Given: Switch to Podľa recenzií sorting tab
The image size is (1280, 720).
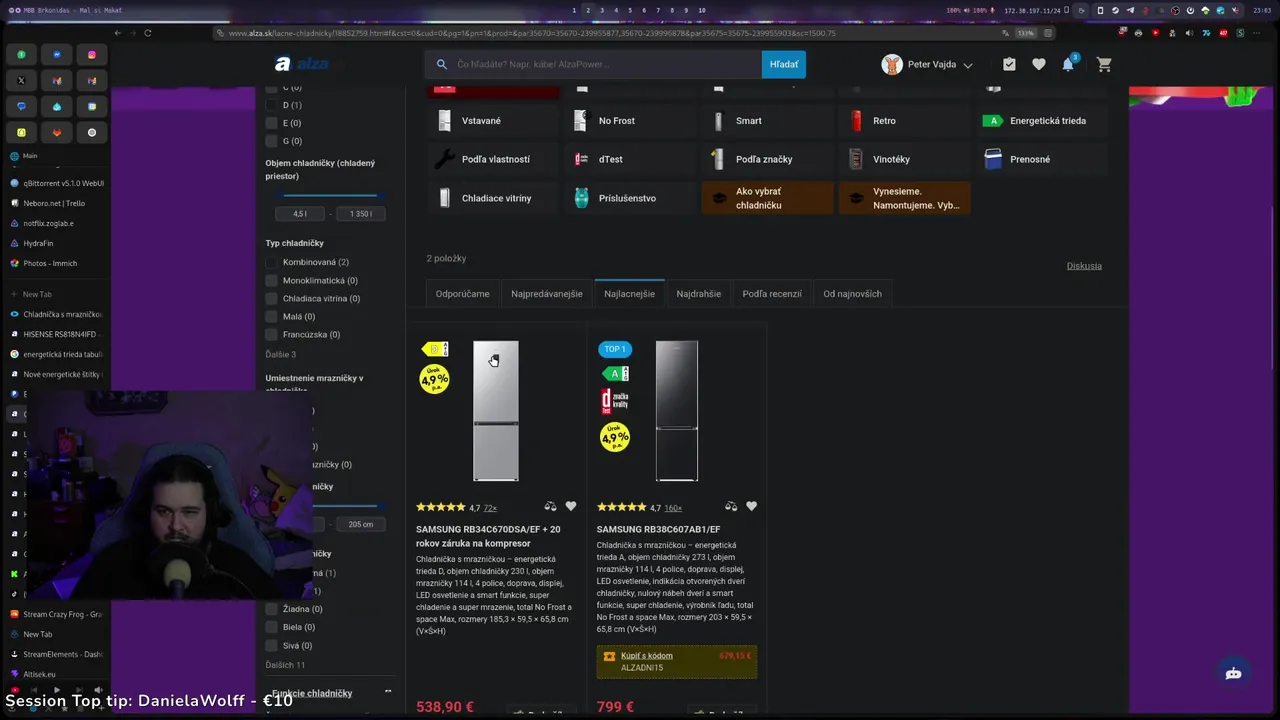Looking at the screenshot, I should (x=771, y=294).
